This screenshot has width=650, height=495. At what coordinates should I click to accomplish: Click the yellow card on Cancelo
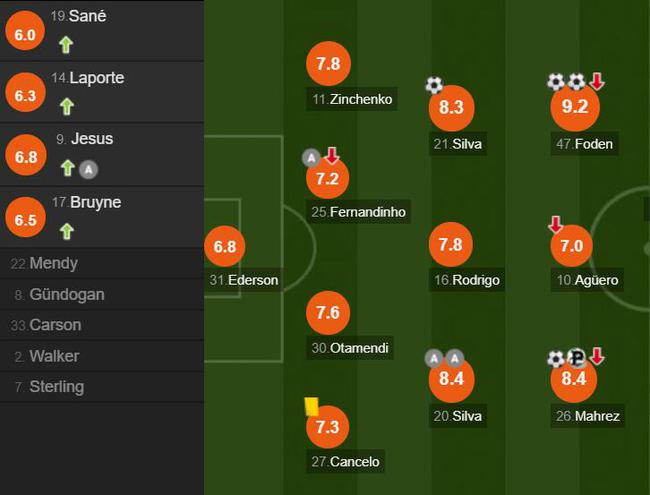coord(310,406)
